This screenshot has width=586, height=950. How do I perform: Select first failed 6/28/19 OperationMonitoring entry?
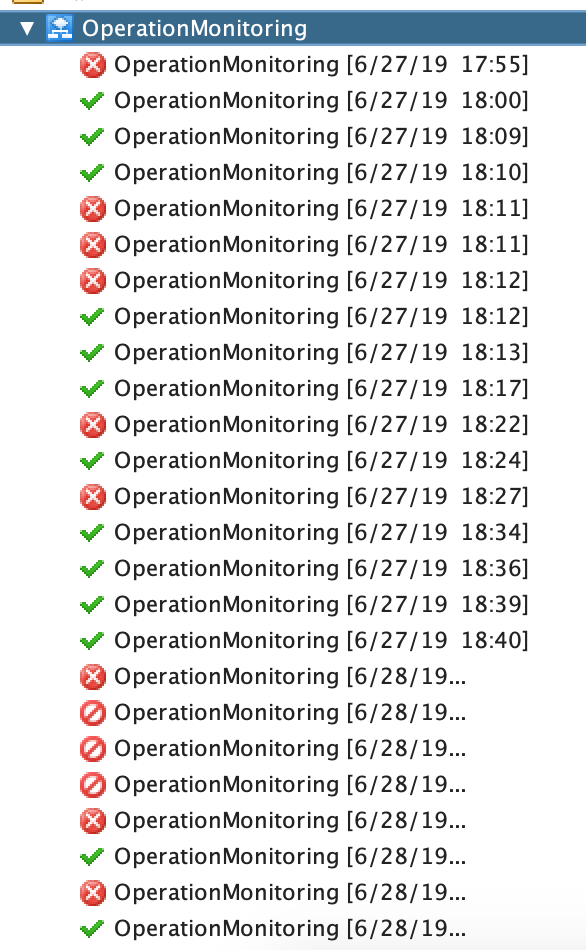point(290,677)
